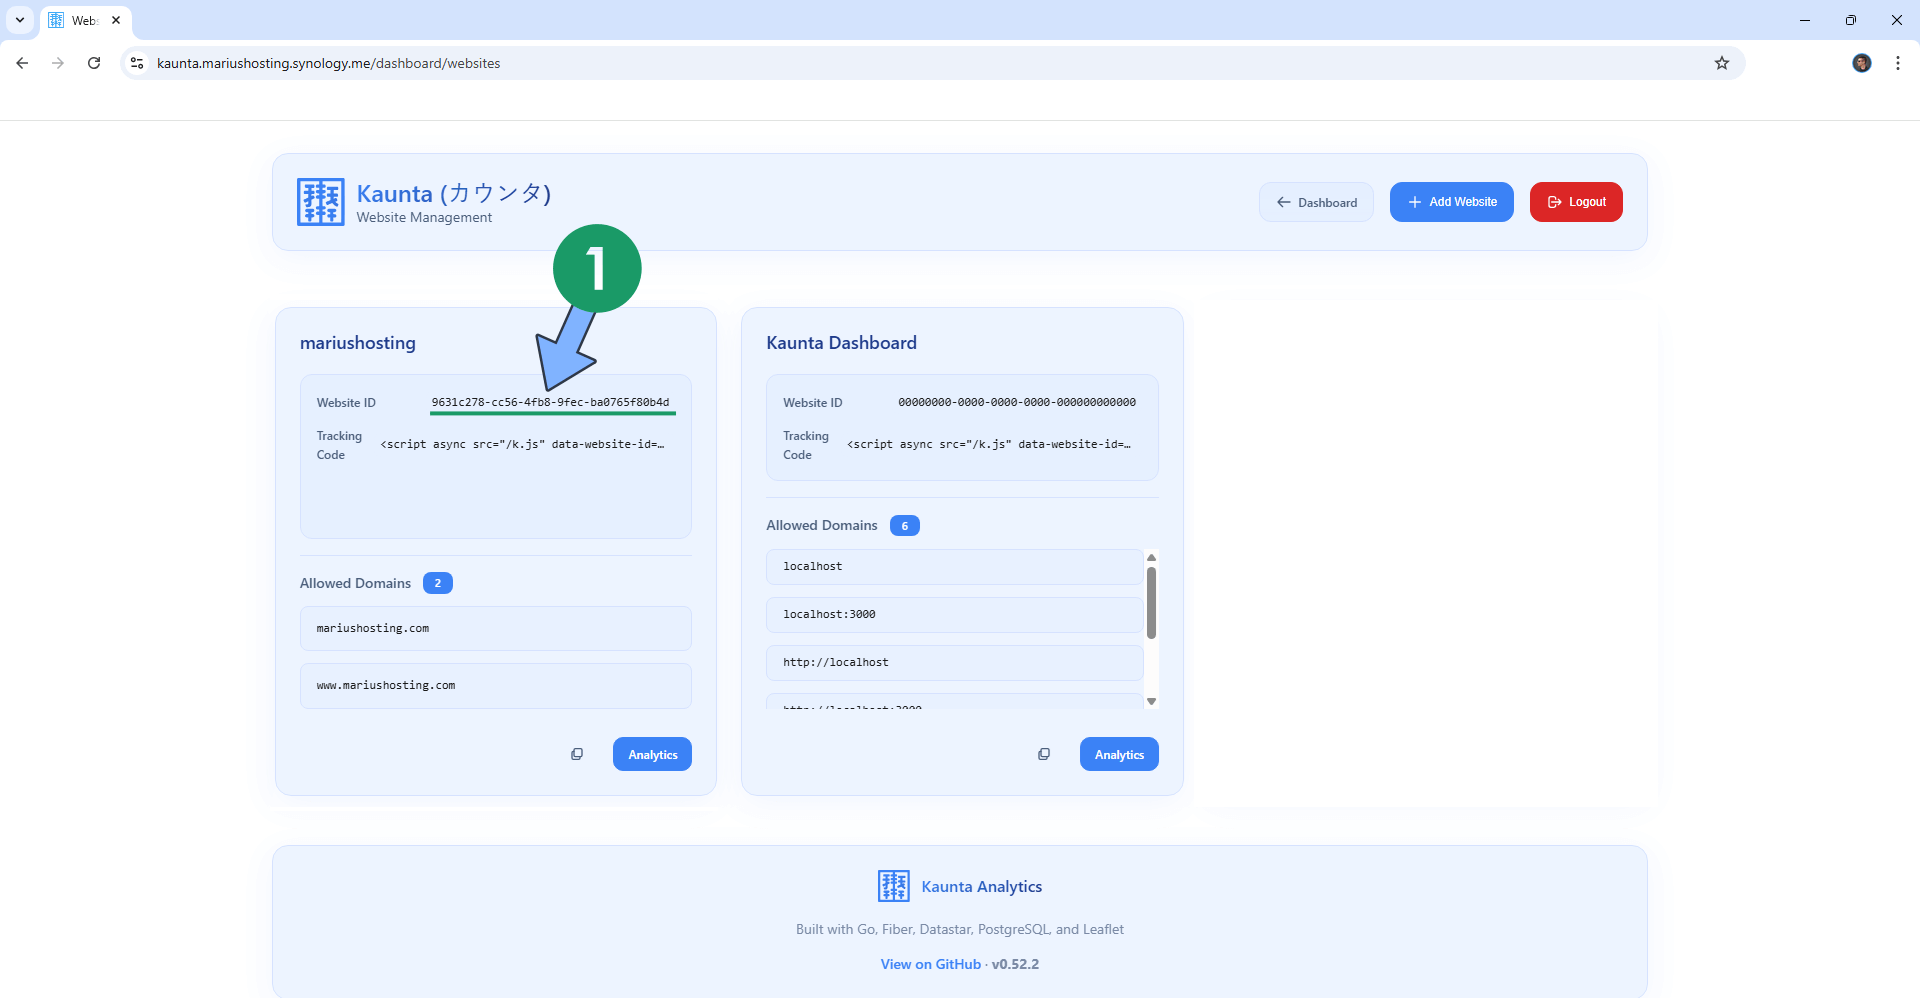Click the browser profile avatar
This screenshot has width=1920, height=998.
[1862, 62]
